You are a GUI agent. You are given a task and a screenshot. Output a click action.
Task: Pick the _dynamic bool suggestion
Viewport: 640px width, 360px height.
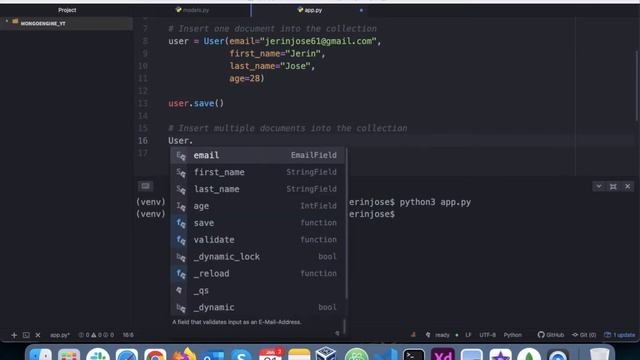pyautogui.click(x=258, y=307)
